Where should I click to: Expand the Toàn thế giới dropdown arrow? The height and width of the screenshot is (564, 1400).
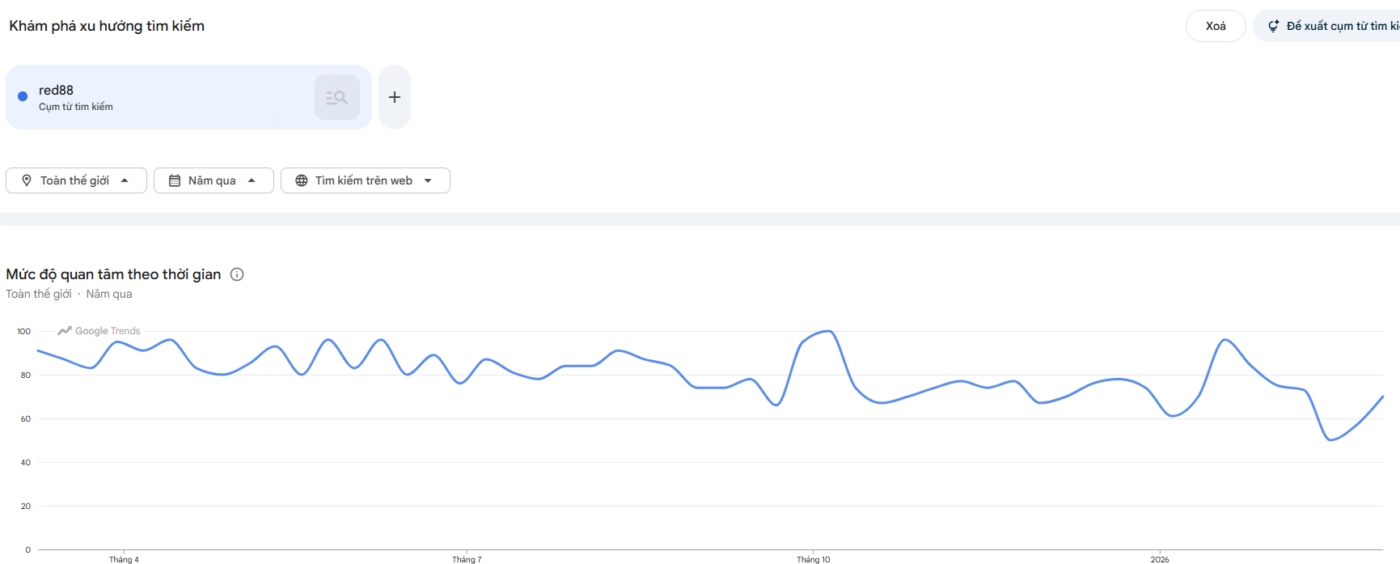coord(125,181)
